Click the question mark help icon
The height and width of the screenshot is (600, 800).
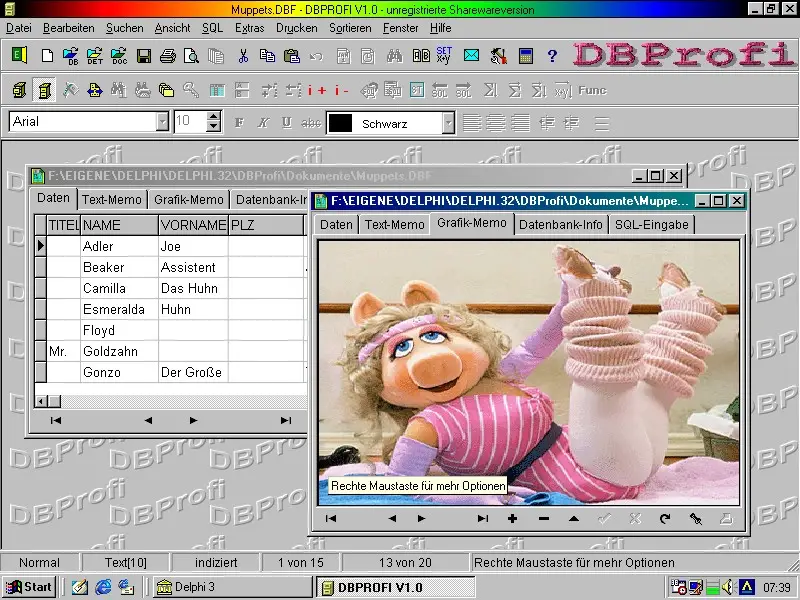[x=552, y=56]
